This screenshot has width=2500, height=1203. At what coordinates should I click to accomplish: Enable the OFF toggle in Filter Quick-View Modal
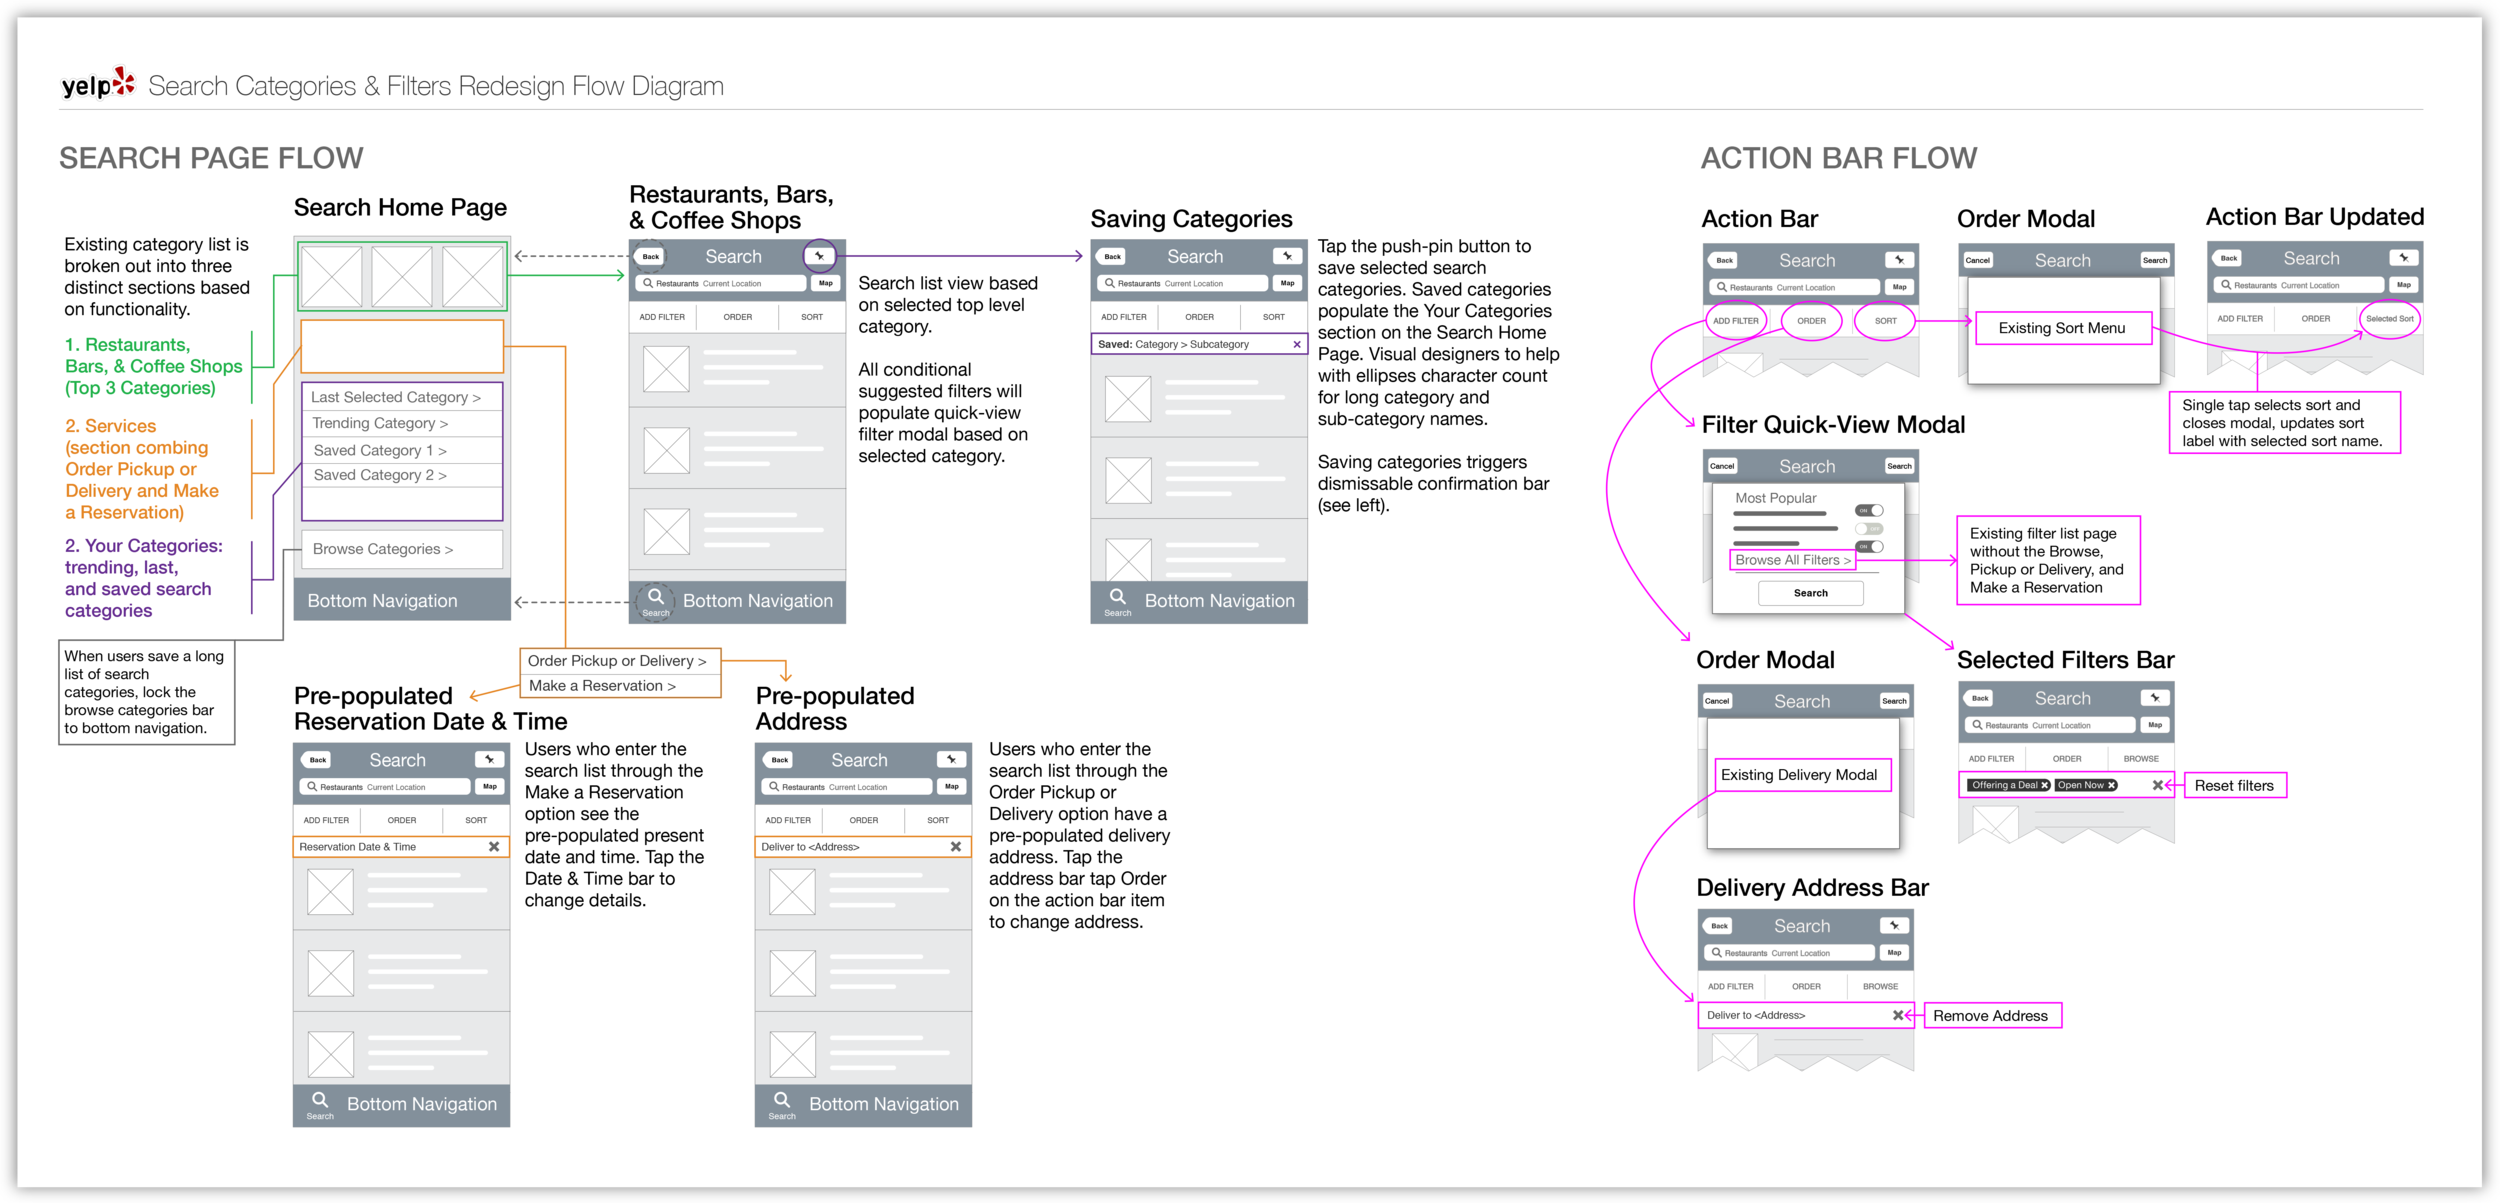tap(1868, 529)
